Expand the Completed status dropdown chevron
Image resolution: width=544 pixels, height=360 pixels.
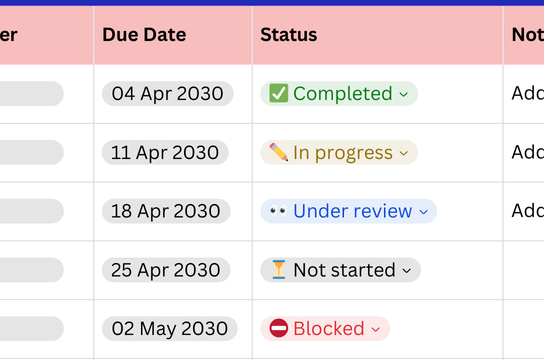403,94
